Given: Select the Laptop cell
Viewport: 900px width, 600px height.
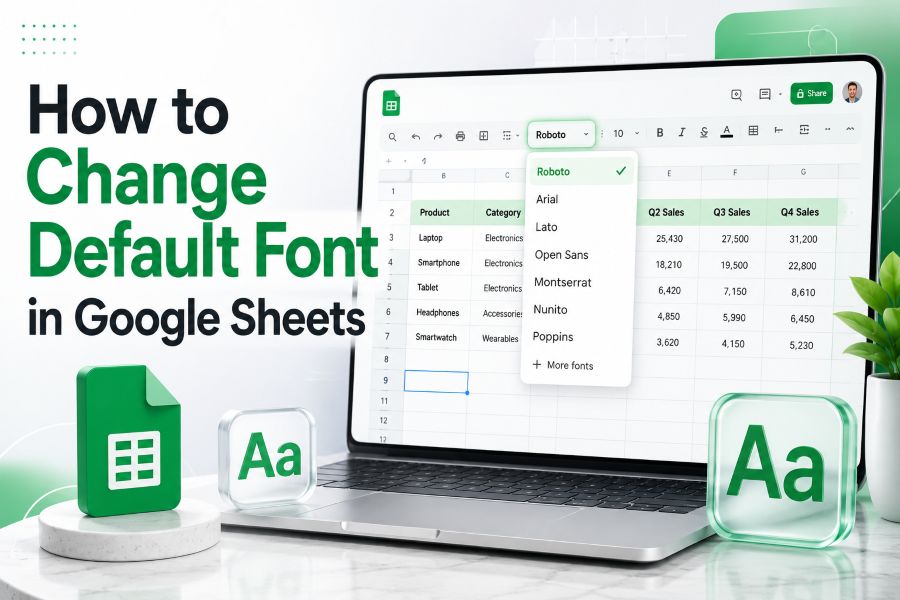Looking at the screenshot, I should click(x=441, y=238).
